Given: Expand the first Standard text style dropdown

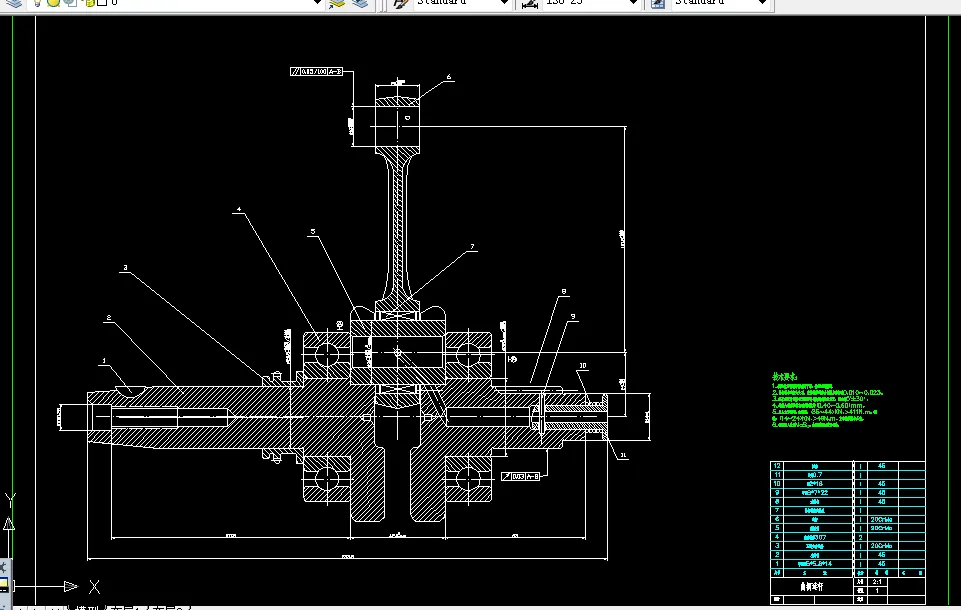Looking at the screenshot, I should (x=504, y=2).
